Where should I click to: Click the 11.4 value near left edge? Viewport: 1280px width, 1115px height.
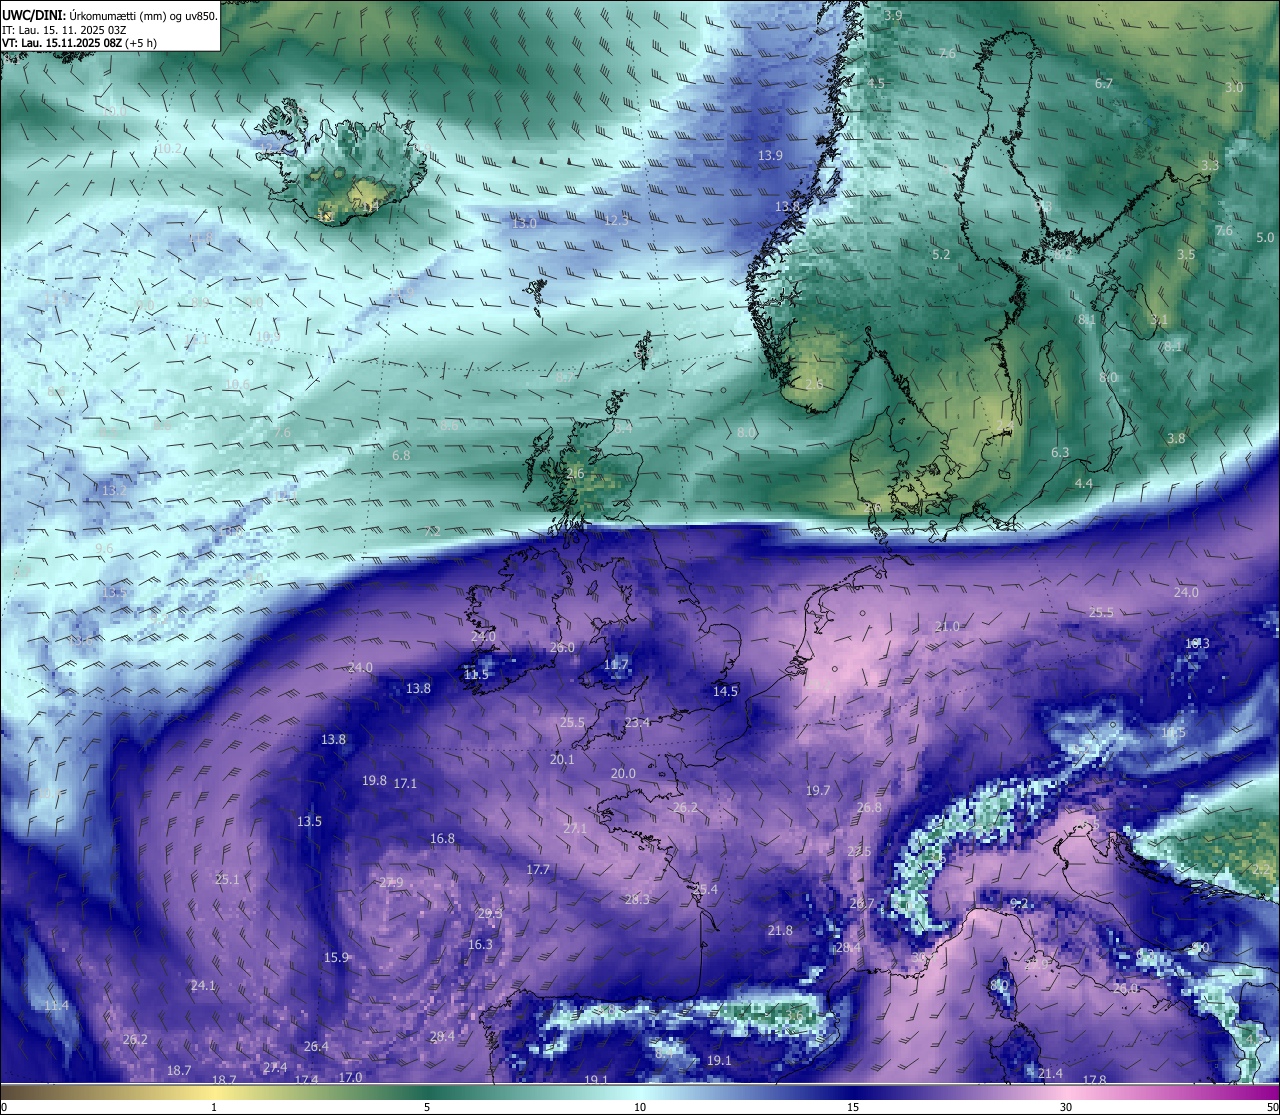pyautogui.click(x=56, y=1005)
